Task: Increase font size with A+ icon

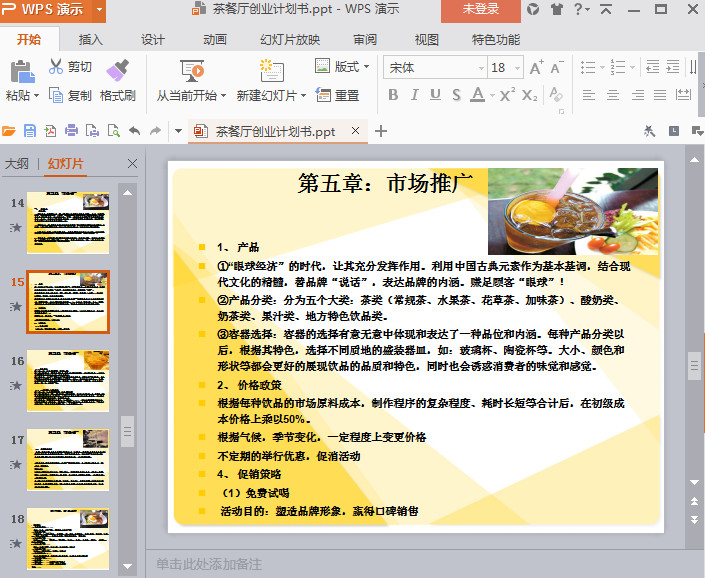Action: pos(536,67)
